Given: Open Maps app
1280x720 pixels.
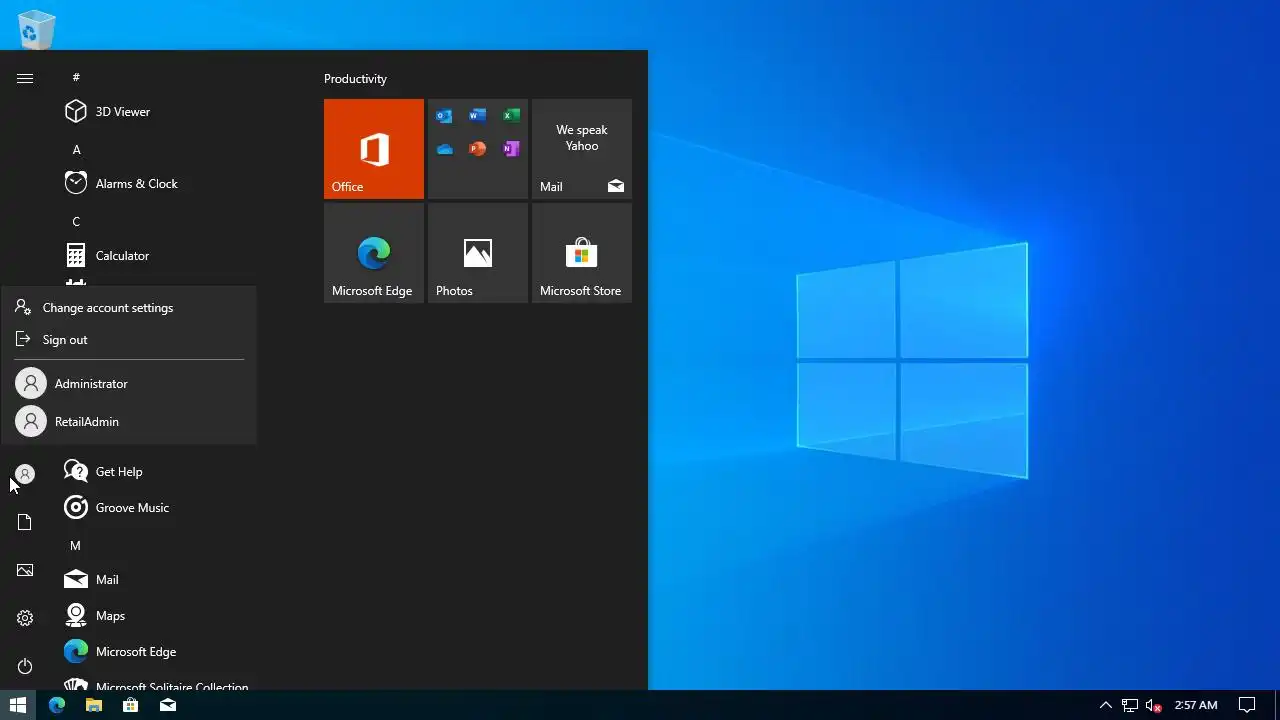Looking at the screenshot, I should (x=160, y=616).
